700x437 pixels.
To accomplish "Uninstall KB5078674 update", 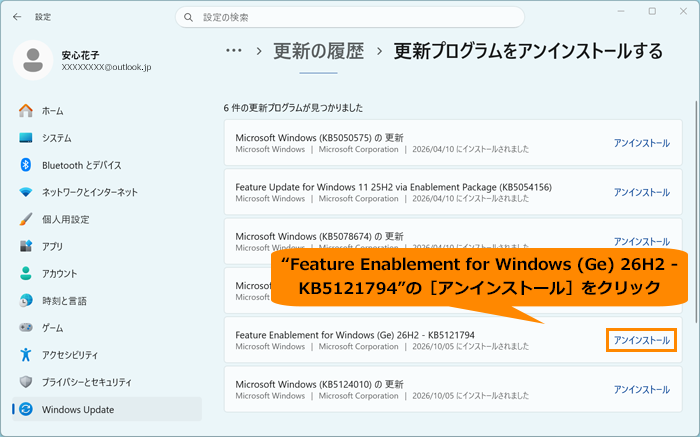I will coord(642,241).
